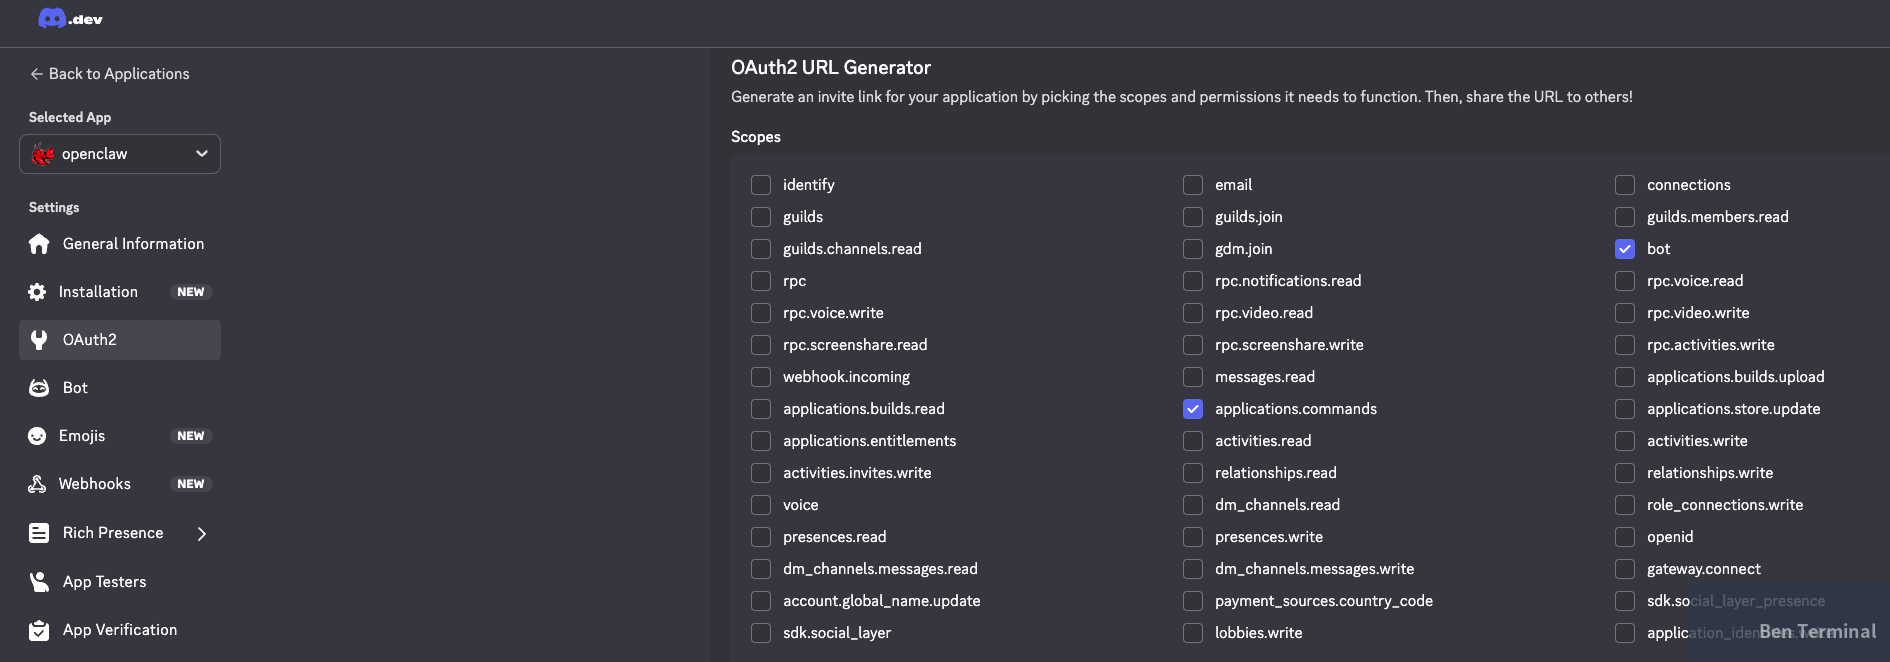Click the General Information home icon
The image size is (1890, 662).
pos(39,244)
